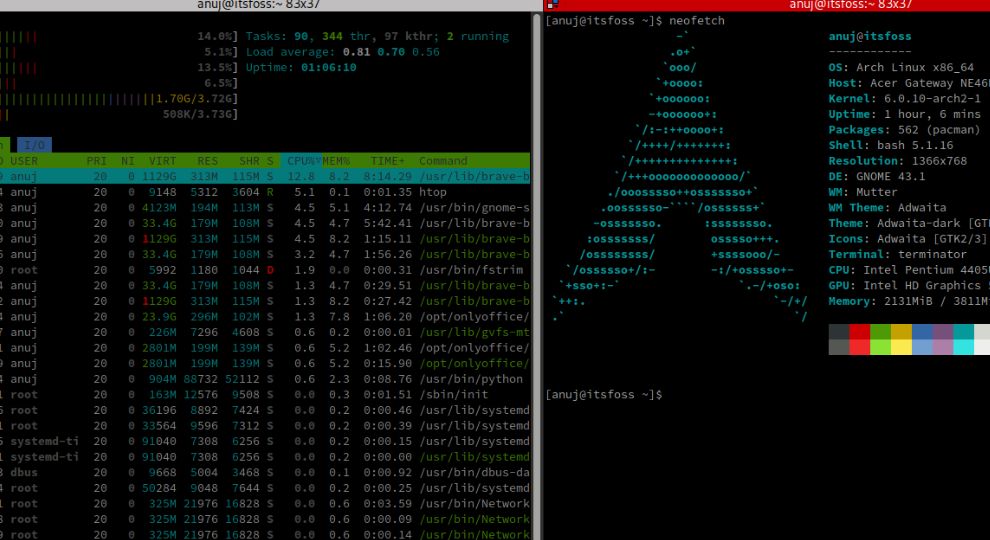Screen dimensions: 990x540
Task: Select the /sbin/init process row
Action: [265, 395]
